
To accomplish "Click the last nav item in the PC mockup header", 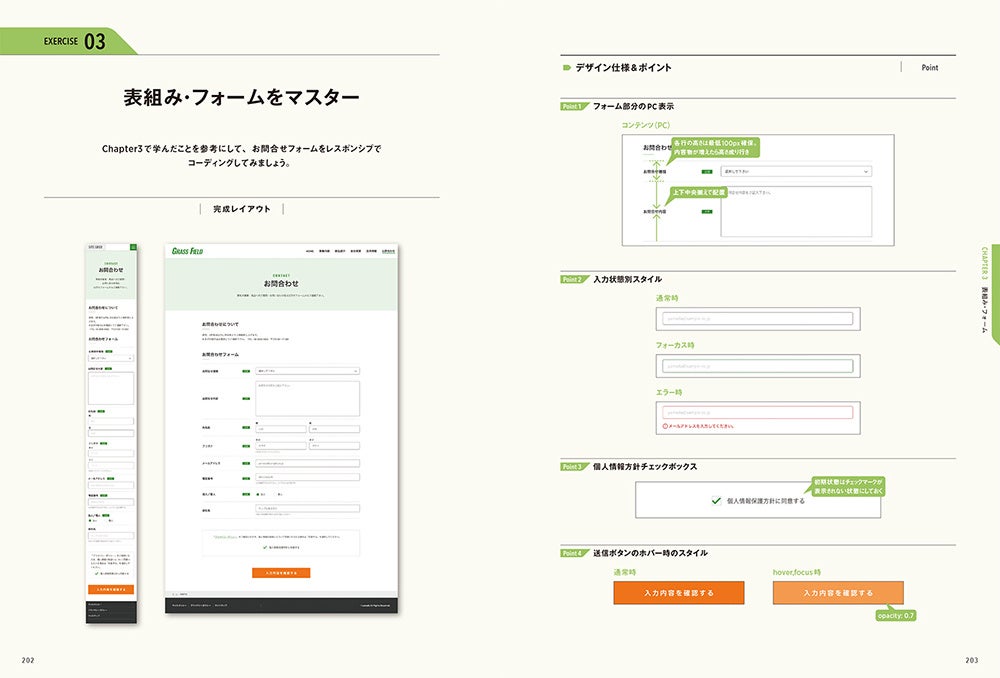I will [388, 251].
